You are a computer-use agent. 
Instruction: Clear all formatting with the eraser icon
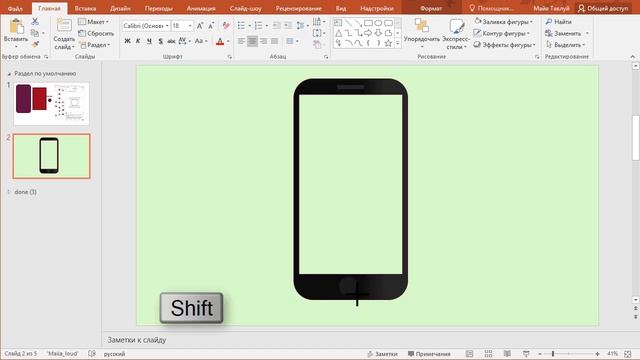[226, 26]
